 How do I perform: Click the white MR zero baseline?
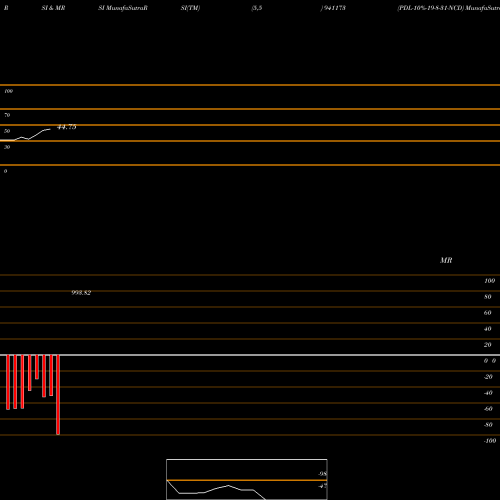tap(250, 355)
